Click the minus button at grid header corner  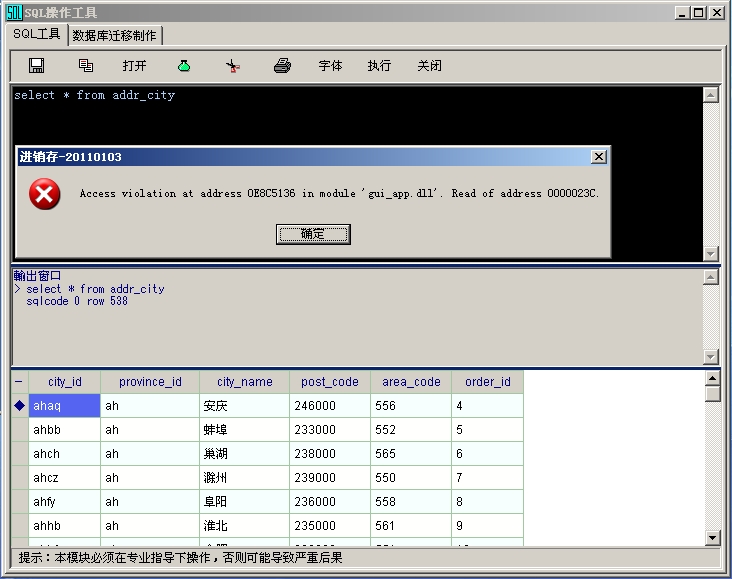pyautogui.click(x=19, y=382)
